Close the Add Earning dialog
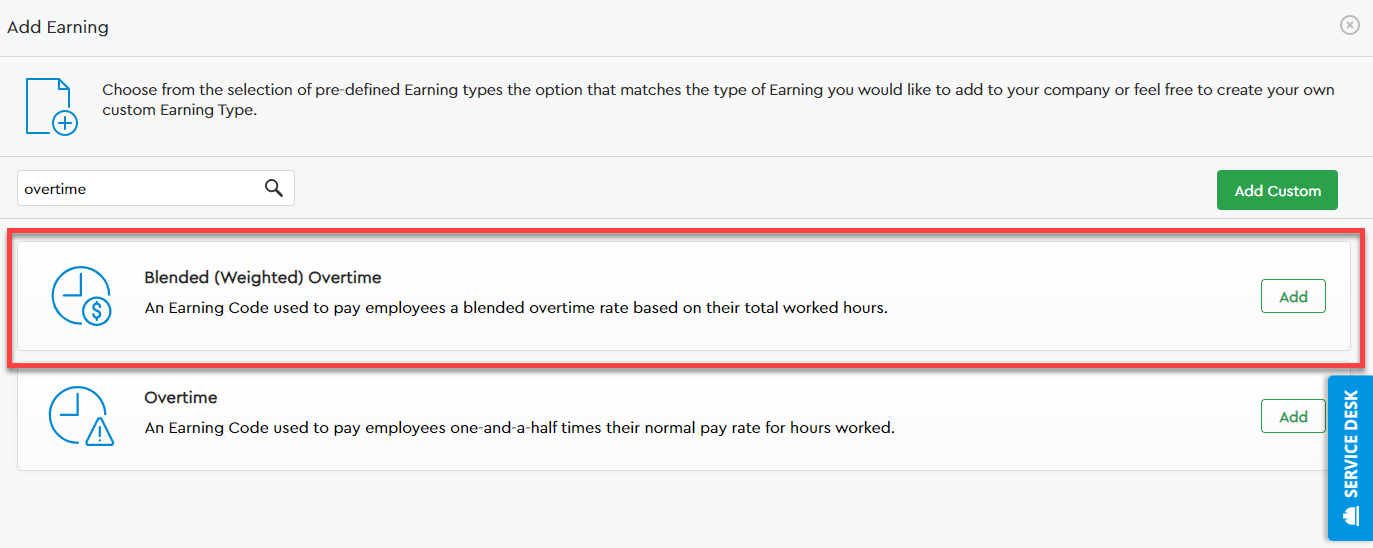 pos(1350,26)
